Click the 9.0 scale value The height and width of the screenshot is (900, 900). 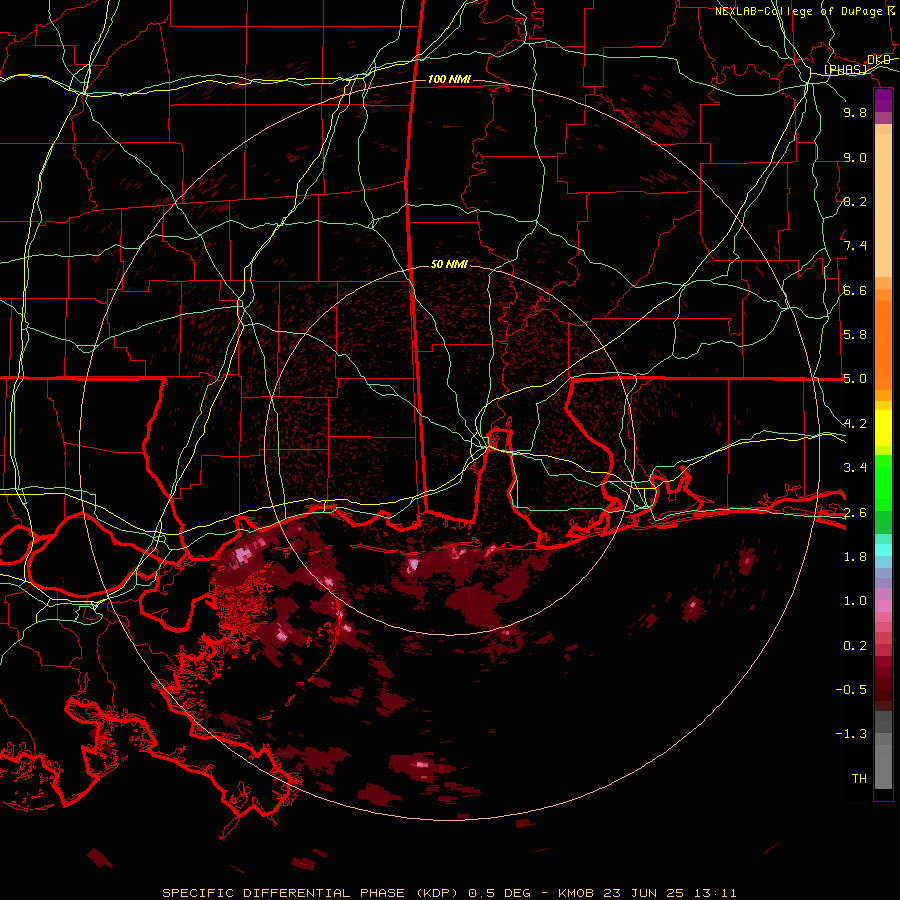(x=855, y=157)
